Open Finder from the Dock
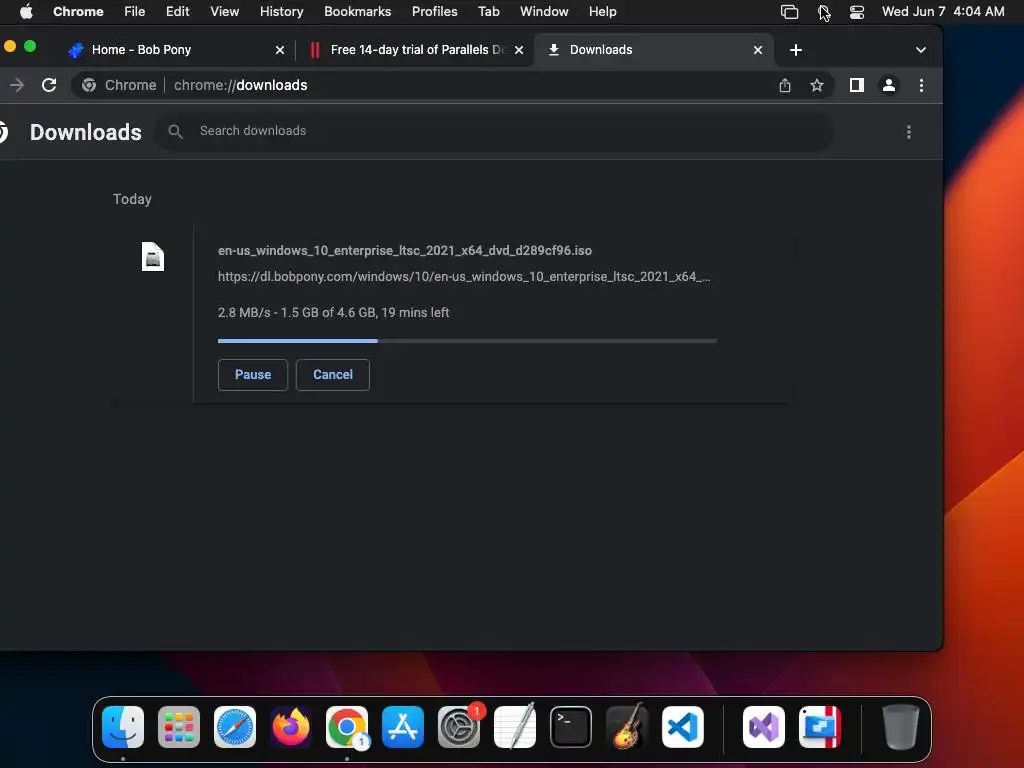This screenshot has height=768, width=1024. coord(123,726)
